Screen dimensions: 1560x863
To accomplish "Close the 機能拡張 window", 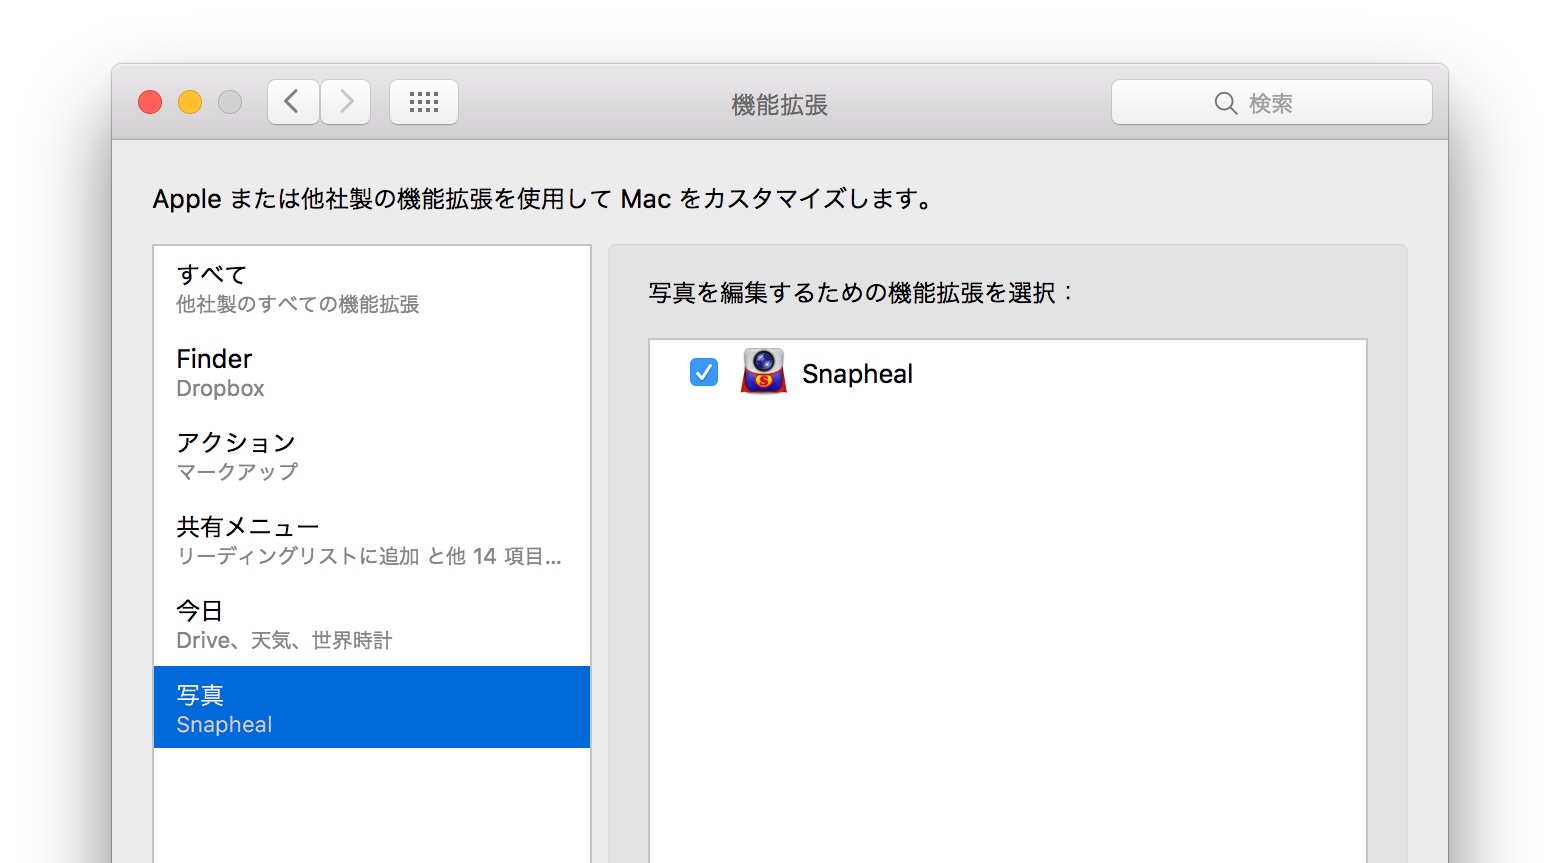I will (x=150, y=102).
